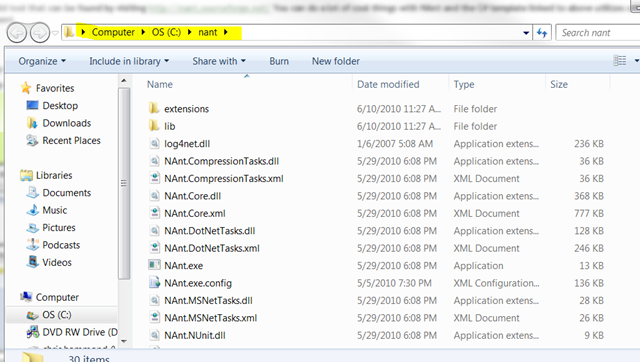640x362 pixels.
Task: Select the NAnt.exe.config file icon
Action: point(154,283)
